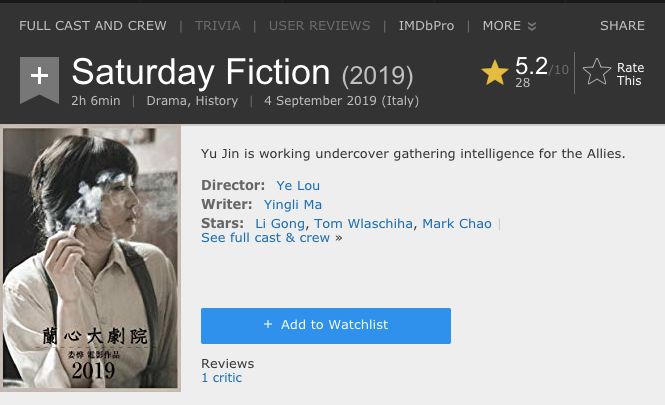The height and width of the screenshot is (405, 665).
Task: Click the gold rating star icon
Action: pyautogui.click(x=494, y=72)
